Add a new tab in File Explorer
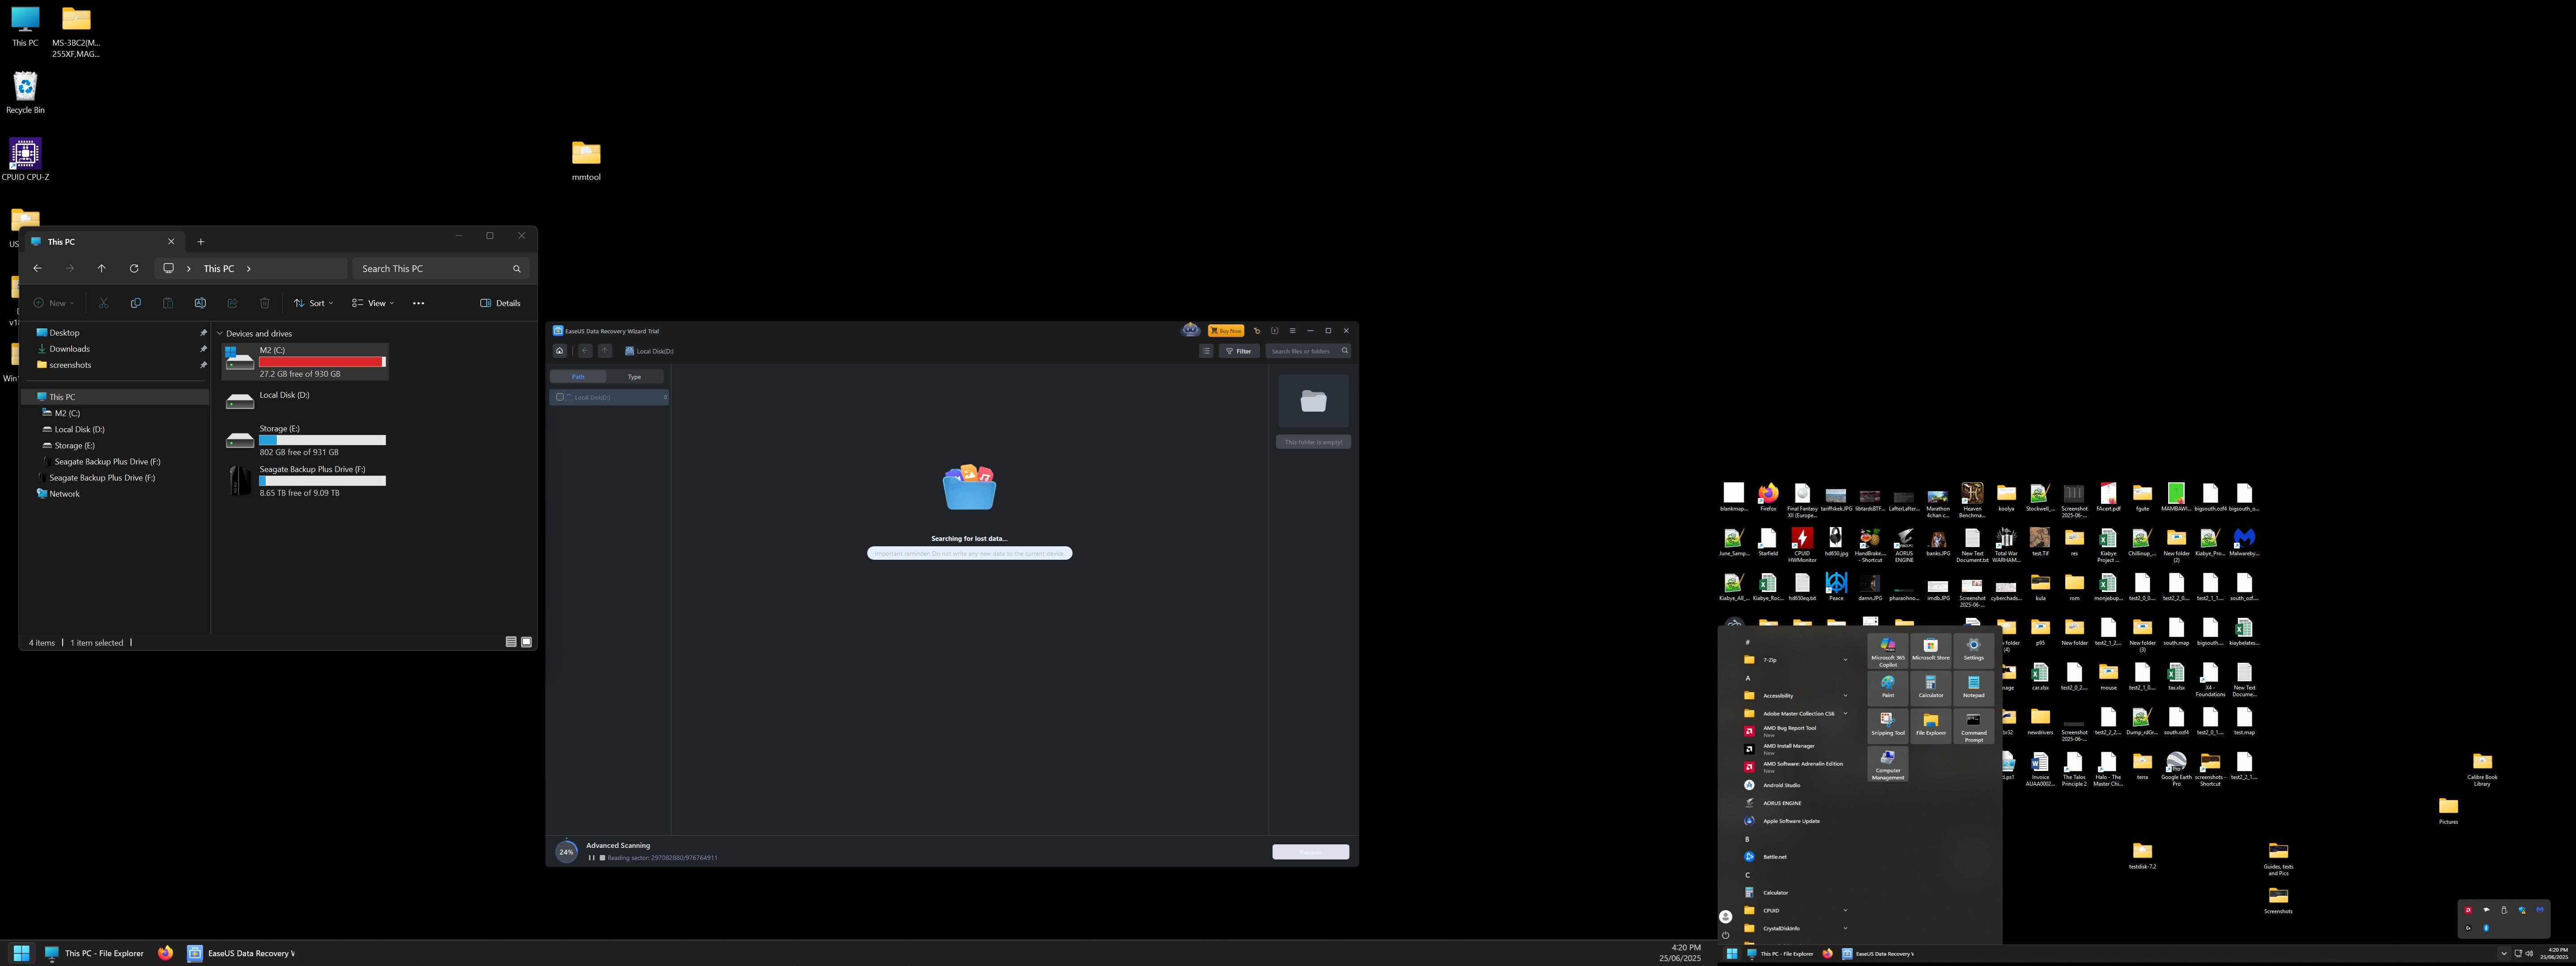Screen dimensions: 2576x966 [201, 241]
